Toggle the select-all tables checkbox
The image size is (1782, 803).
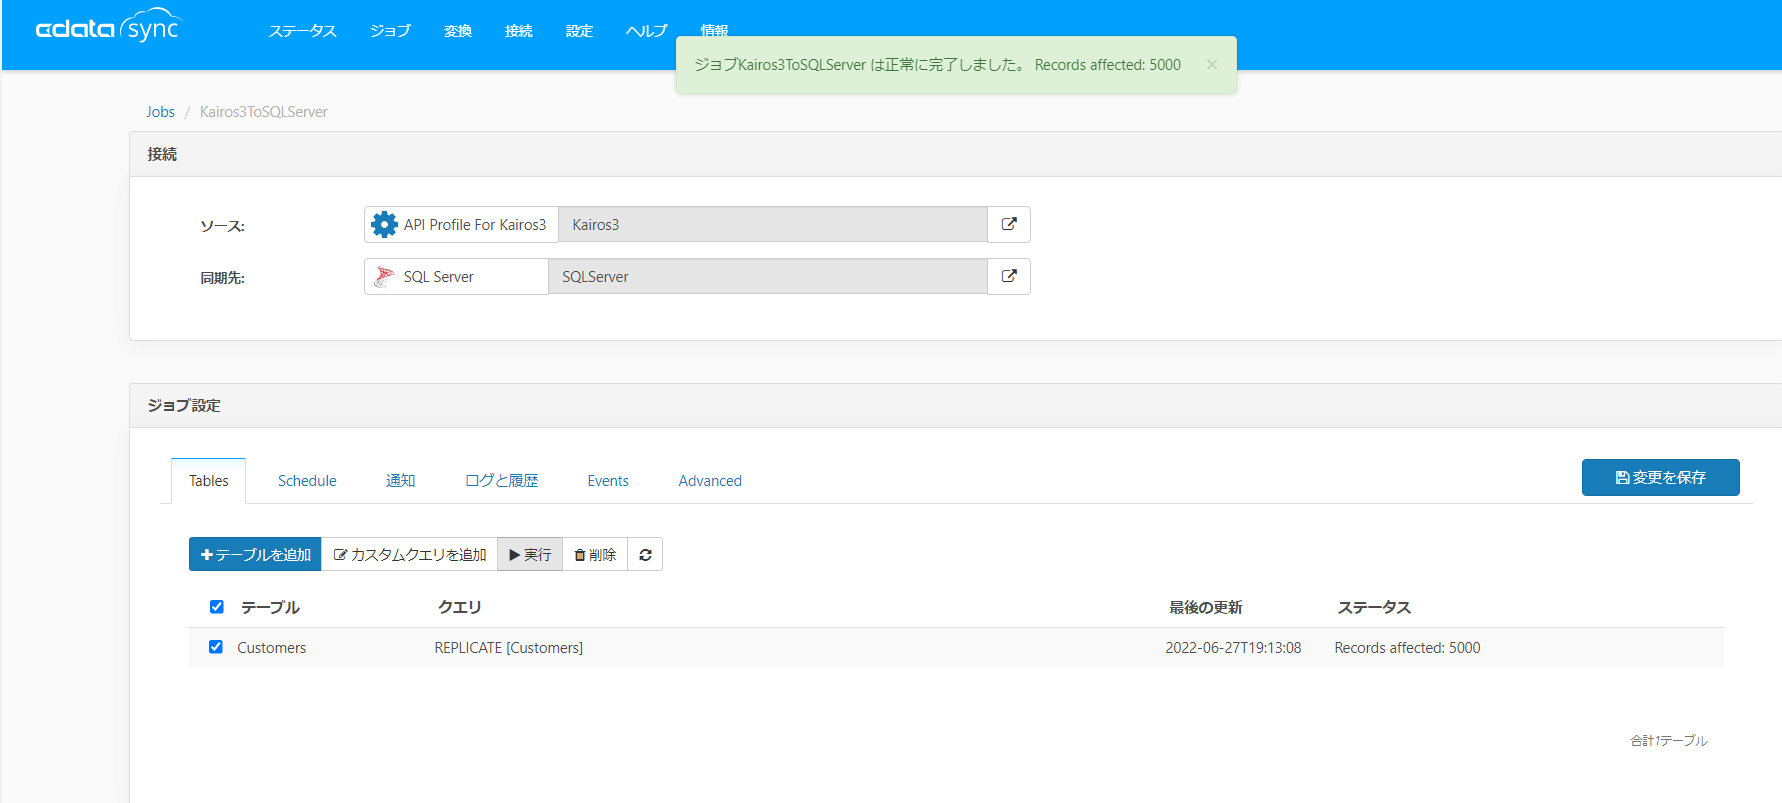pos(216,607)
